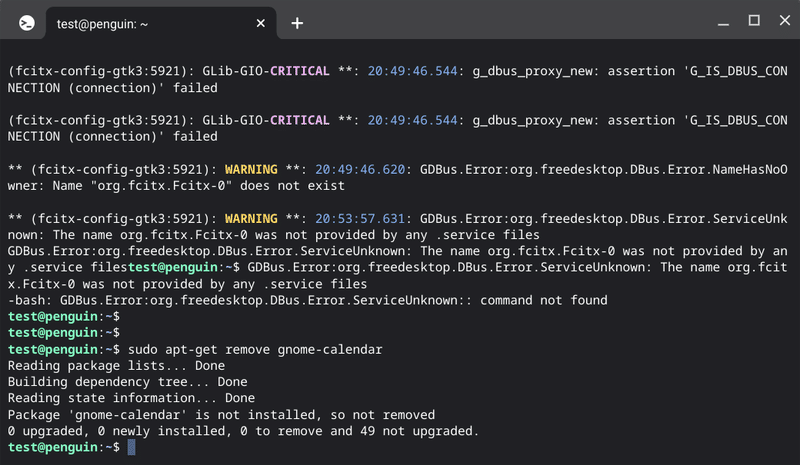Minimize the terminal window
Image resolution: width=800 pixels, height=465 pixels.
pos(723,23)
